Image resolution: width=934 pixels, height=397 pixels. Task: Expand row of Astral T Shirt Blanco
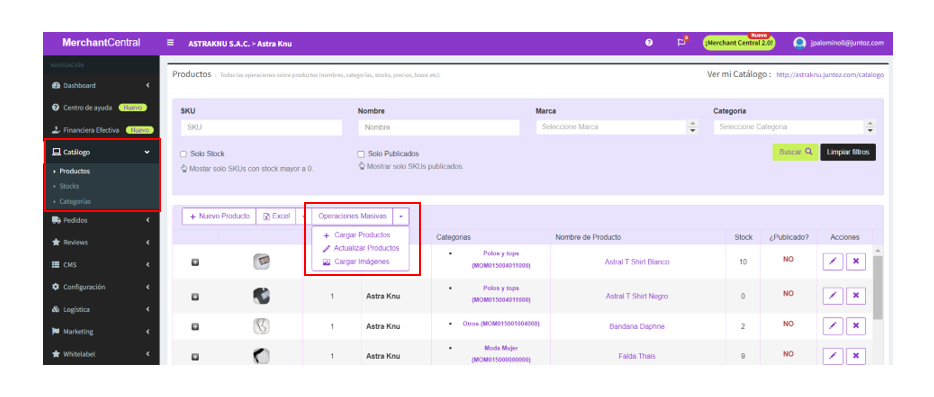tap(195, 262)
